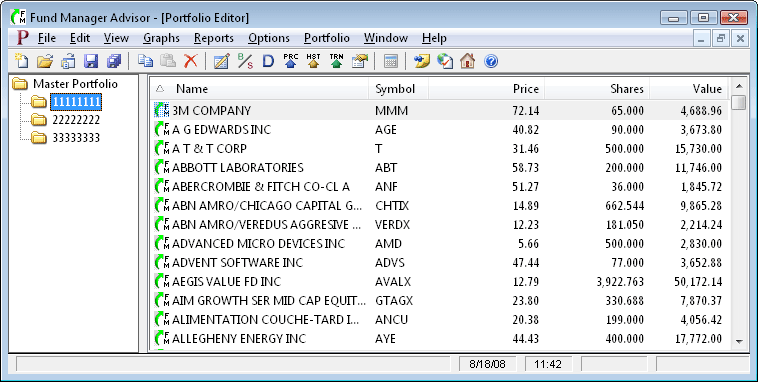The image size is (758, 382).
Task: Click the yellow note pin icon
Action: pos(422,61)
